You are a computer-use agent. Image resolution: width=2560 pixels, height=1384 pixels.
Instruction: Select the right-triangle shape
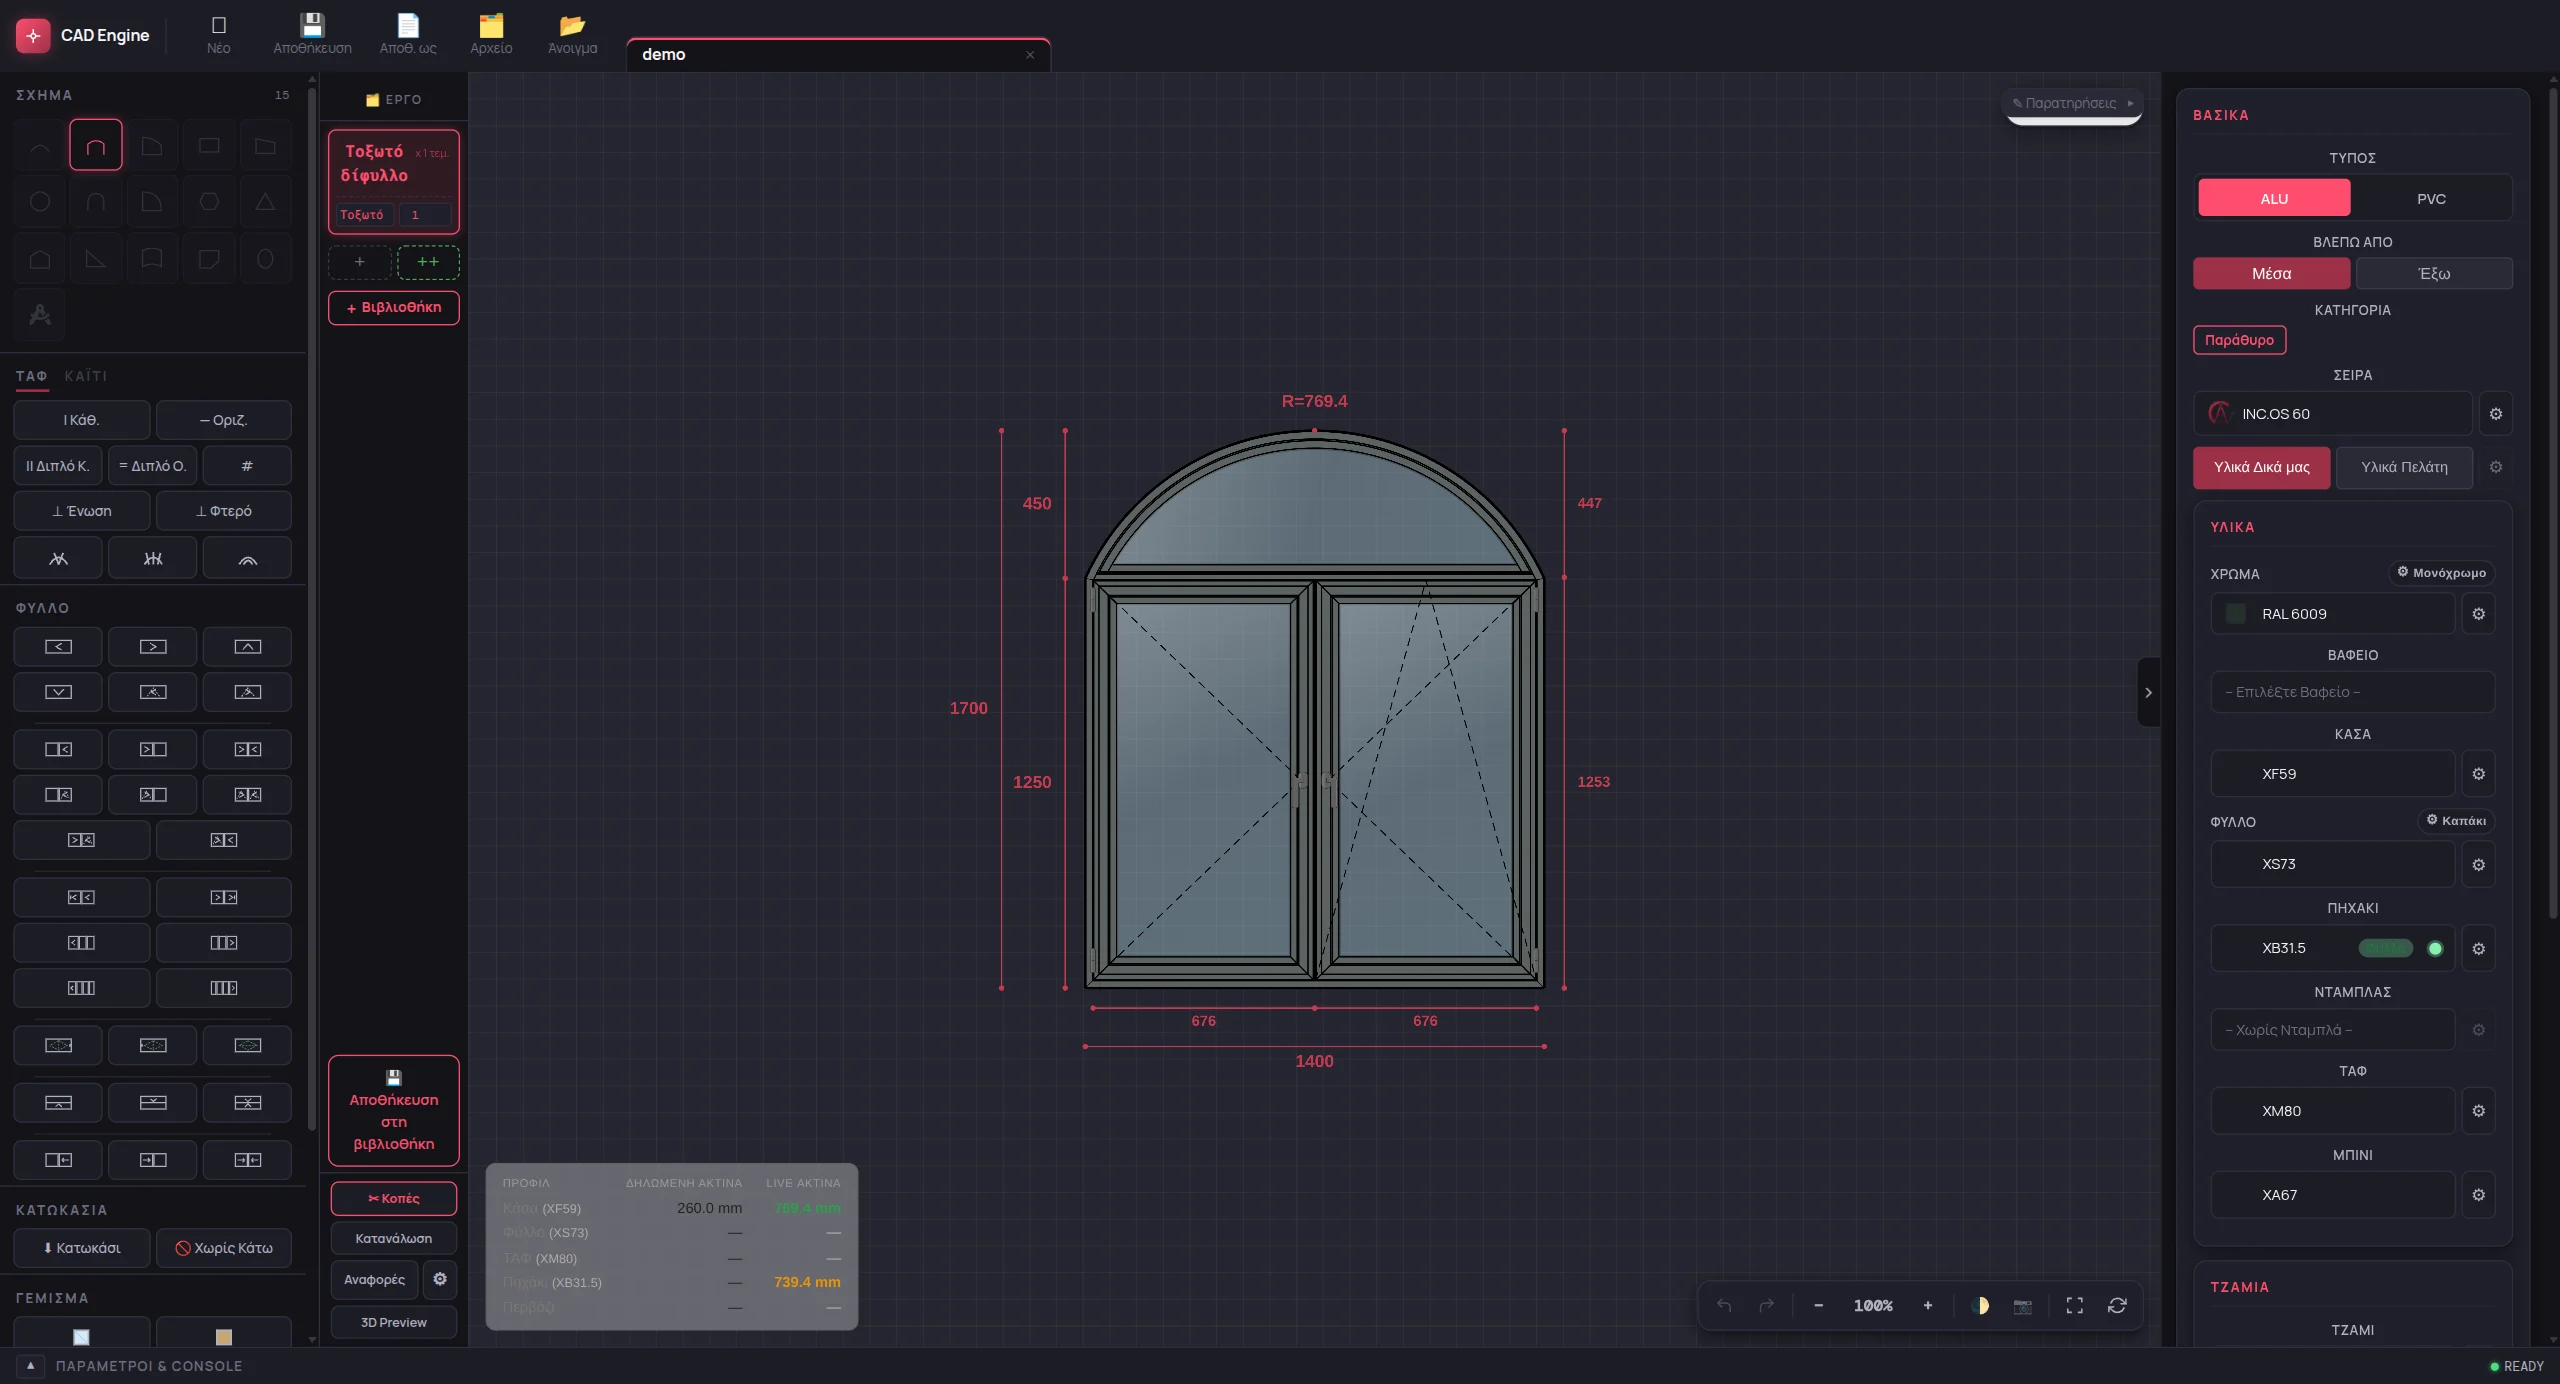(x=96, y=259)
